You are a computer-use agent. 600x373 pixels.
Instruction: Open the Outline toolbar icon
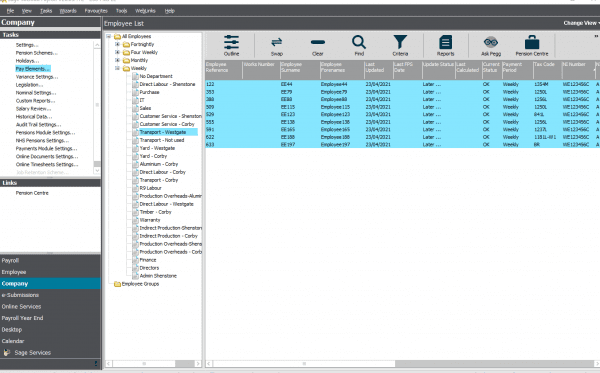click(232, 42)
